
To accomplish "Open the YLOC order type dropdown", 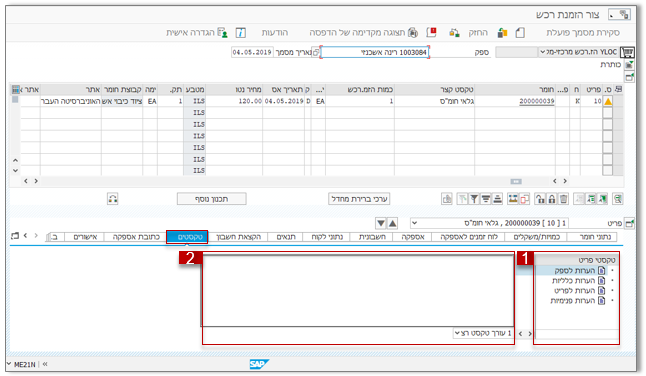I will point(543,52).
